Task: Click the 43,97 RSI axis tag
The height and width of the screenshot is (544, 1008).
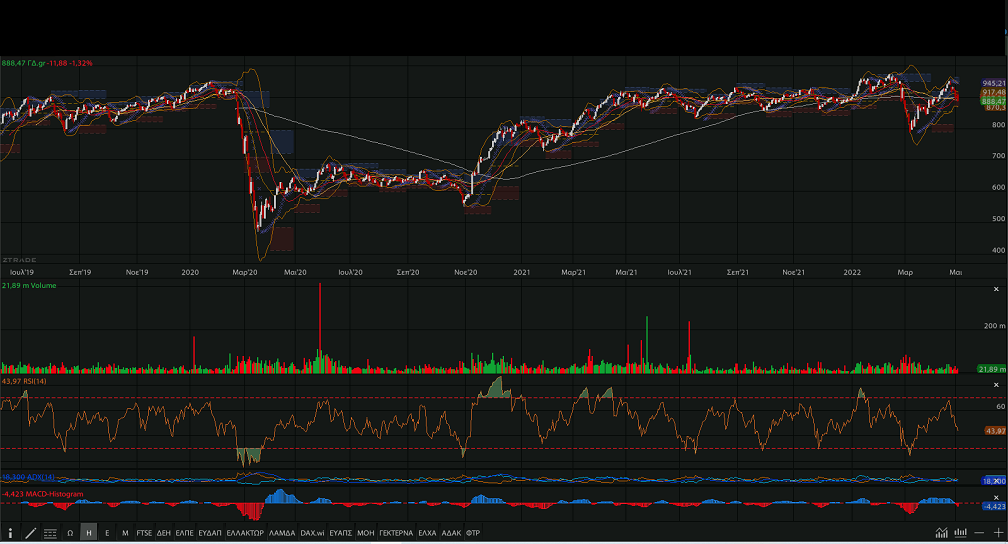Action: pos(995,431)
